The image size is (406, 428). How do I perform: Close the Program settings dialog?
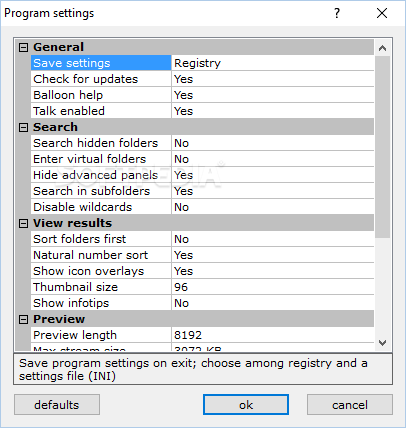[x=382, y=13]
